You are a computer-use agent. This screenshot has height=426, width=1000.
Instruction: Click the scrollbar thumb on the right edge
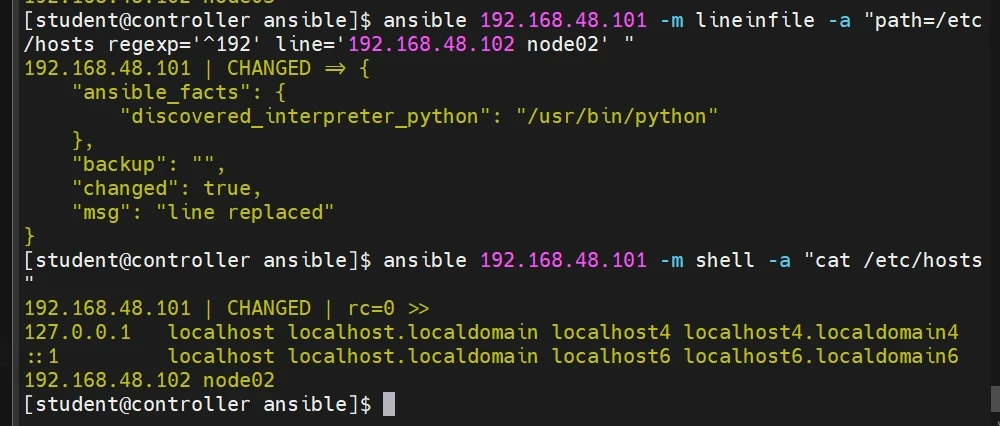pyautogui.click(x=993, y=398)
